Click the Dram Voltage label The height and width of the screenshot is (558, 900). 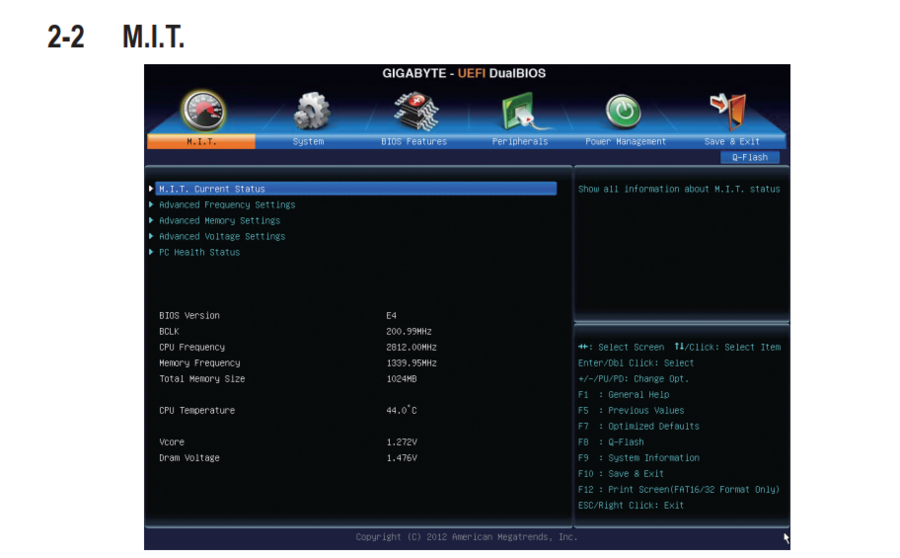click(189, 458)
